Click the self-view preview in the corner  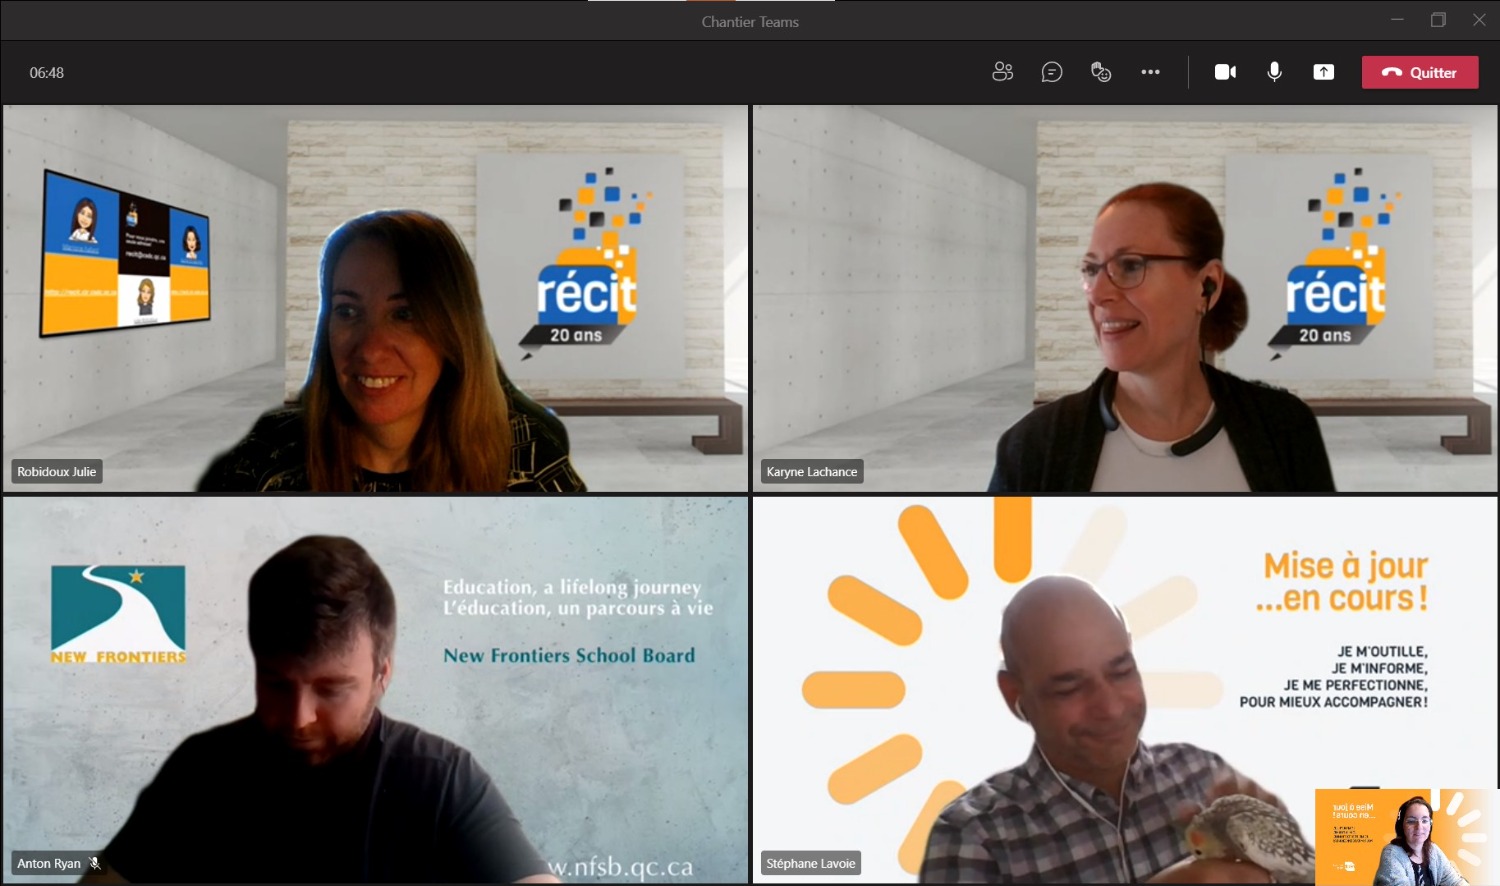(1405, 837)
